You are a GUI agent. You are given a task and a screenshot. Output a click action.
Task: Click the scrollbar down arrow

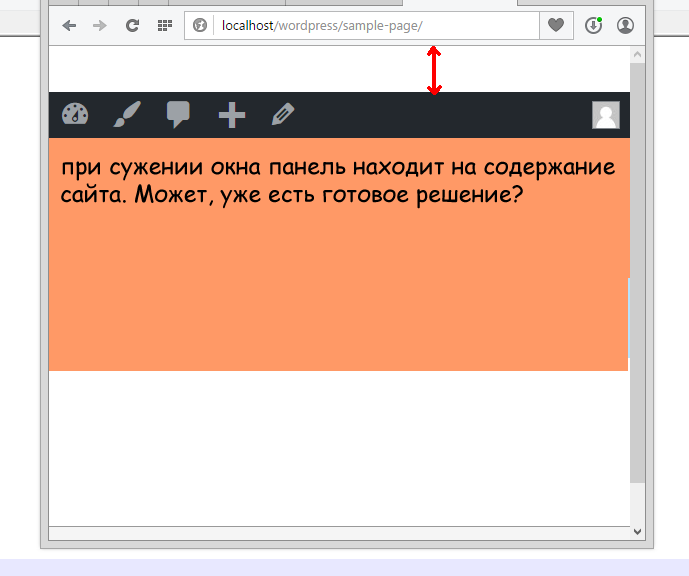pyautogui.click(x=638, y=532)
